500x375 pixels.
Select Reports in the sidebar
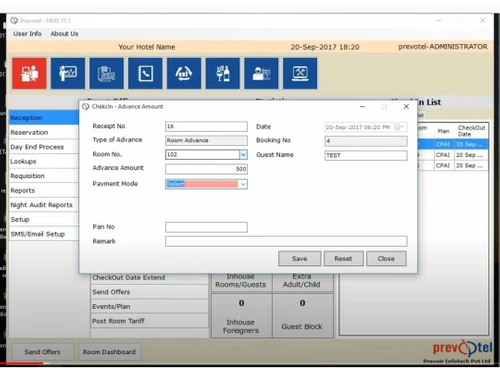(x=44, y=190)
